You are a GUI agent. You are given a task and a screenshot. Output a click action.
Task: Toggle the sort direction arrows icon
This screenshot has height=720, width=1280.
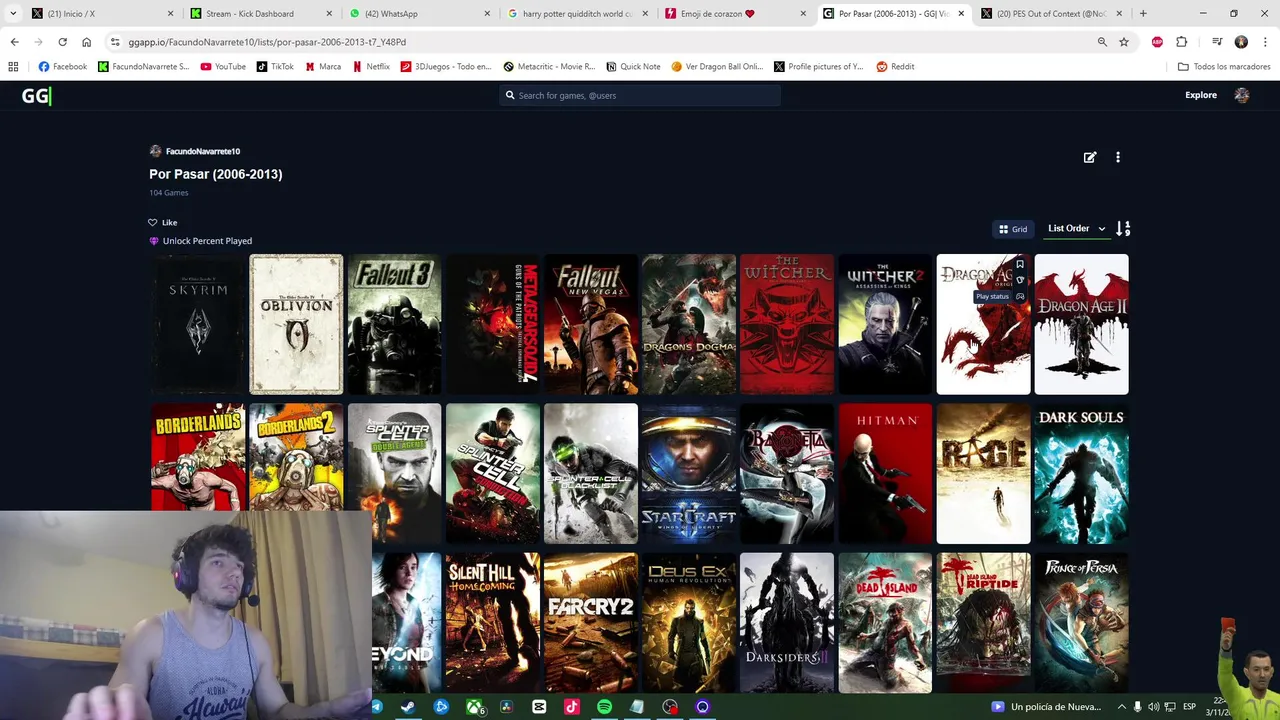1123,229
